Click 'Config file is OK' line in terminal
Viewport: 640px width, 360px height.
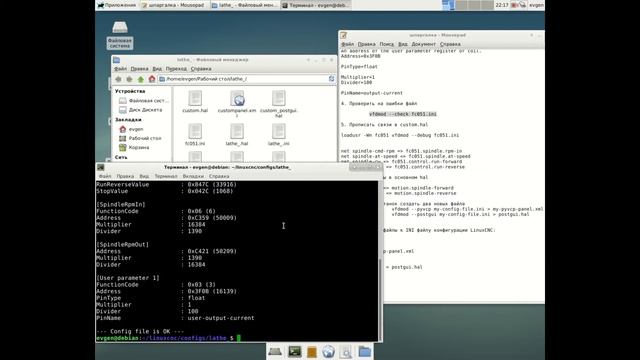point(140,331)
